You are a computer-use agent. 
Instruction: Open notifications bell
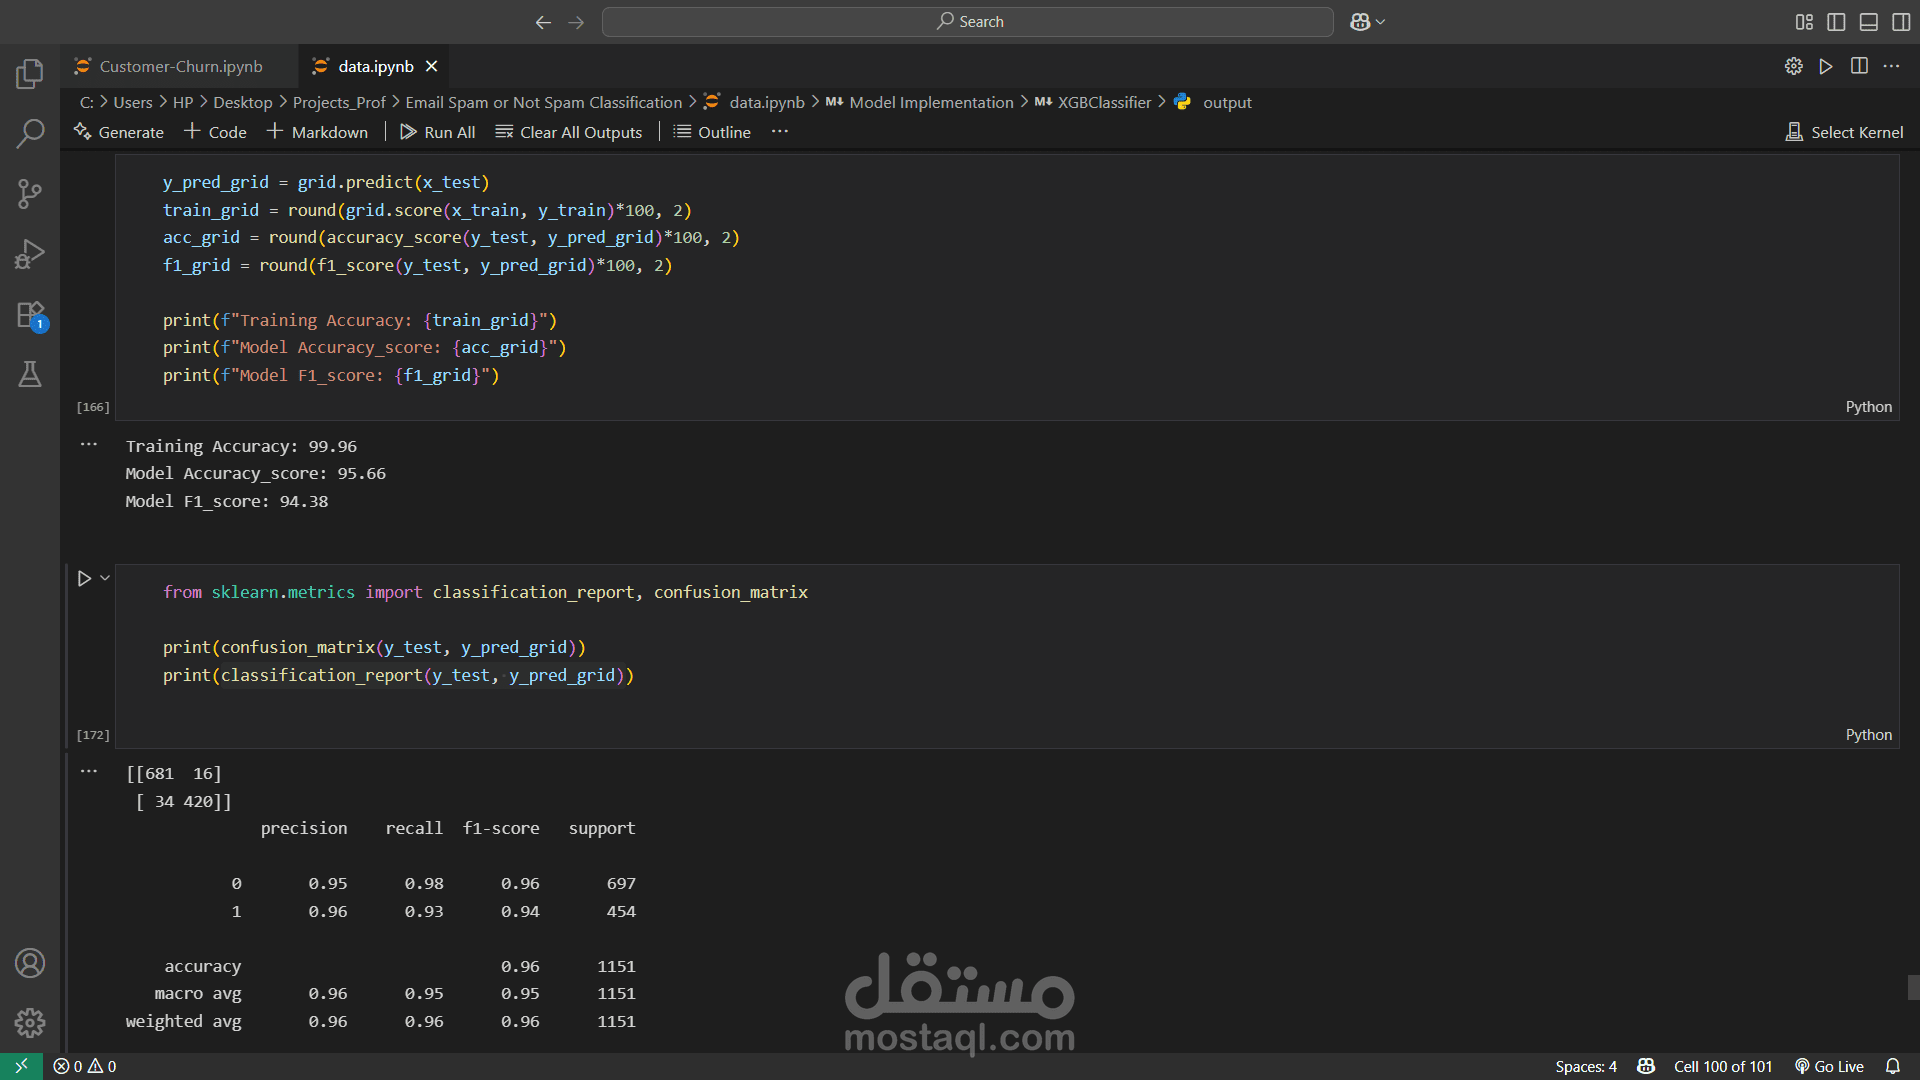point(1893,1066)
